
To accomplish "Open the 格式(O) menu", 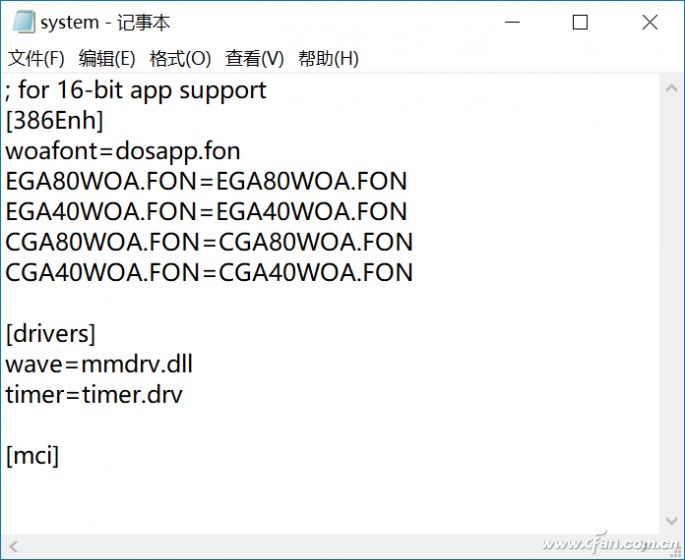I will click(180, 59).
